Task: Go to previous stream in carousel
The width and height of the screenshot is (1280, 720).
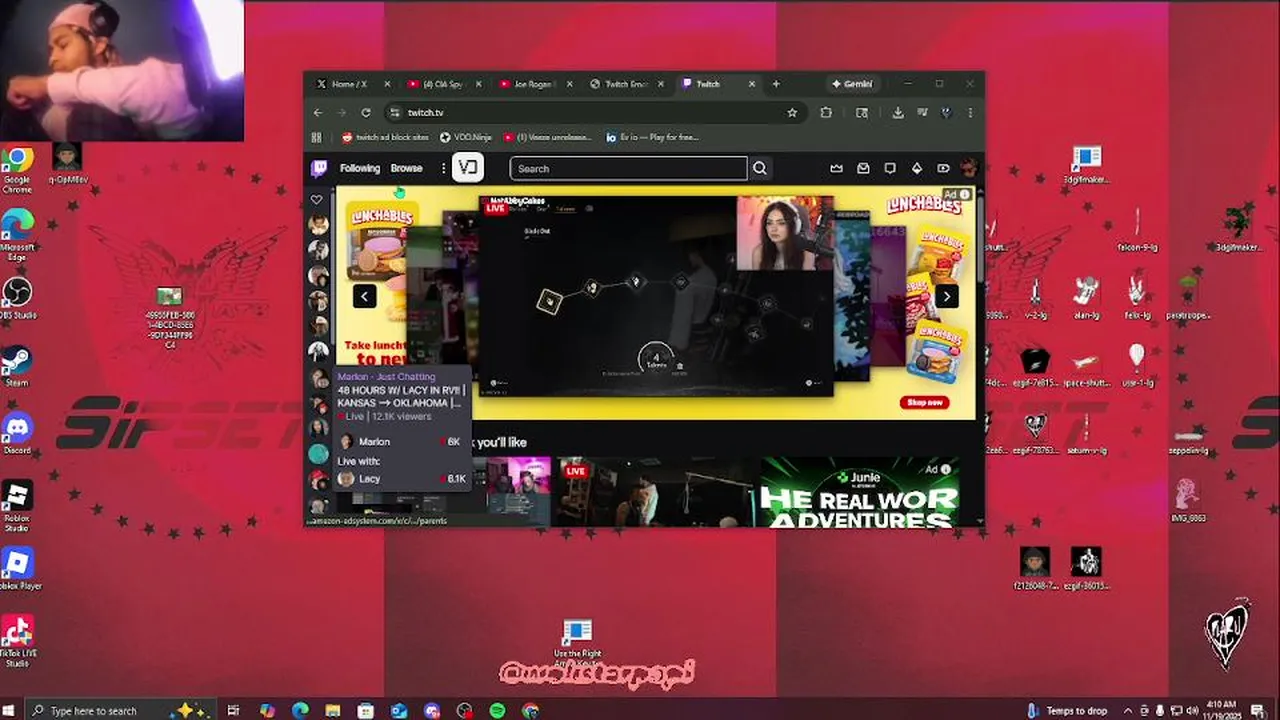Action: 364,296
